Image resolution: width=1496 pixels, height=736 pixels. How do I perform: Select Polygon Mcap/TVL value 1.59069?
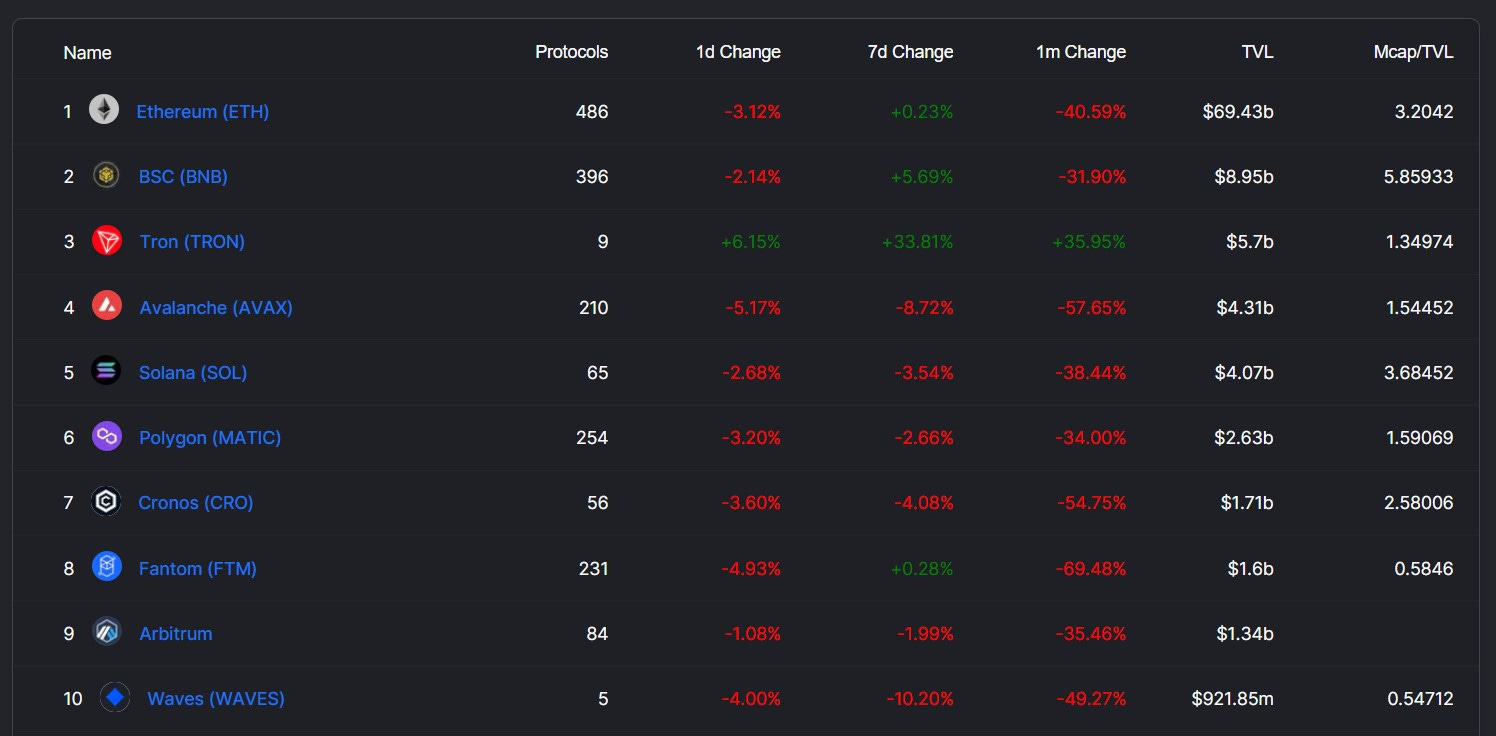[x=1420, y=438]
